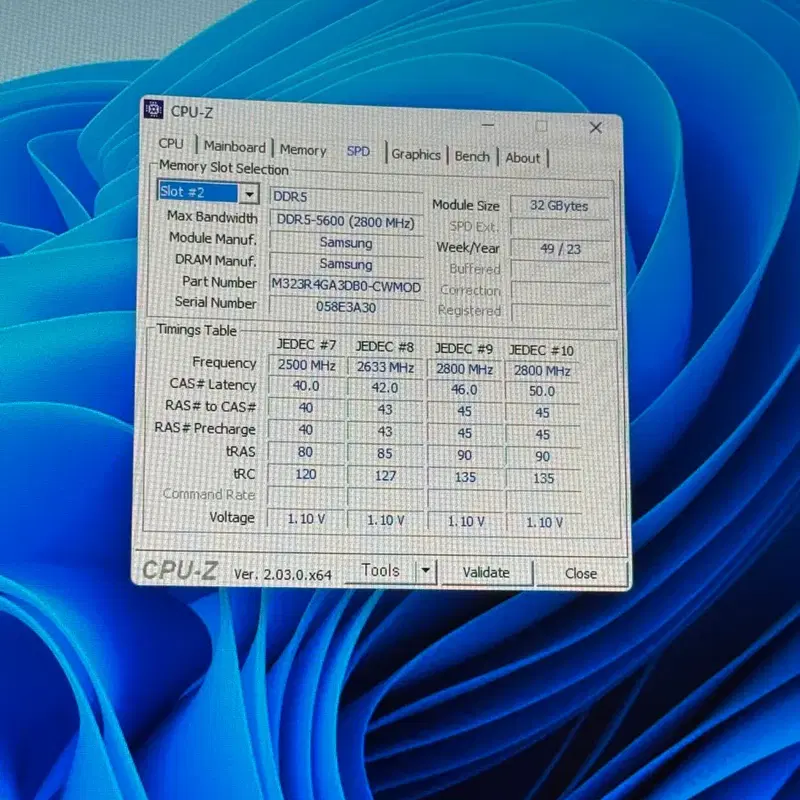Close the CPU-Z window with X
The width and height of the screenshot is (800, 800).
(x=595, y=128)
